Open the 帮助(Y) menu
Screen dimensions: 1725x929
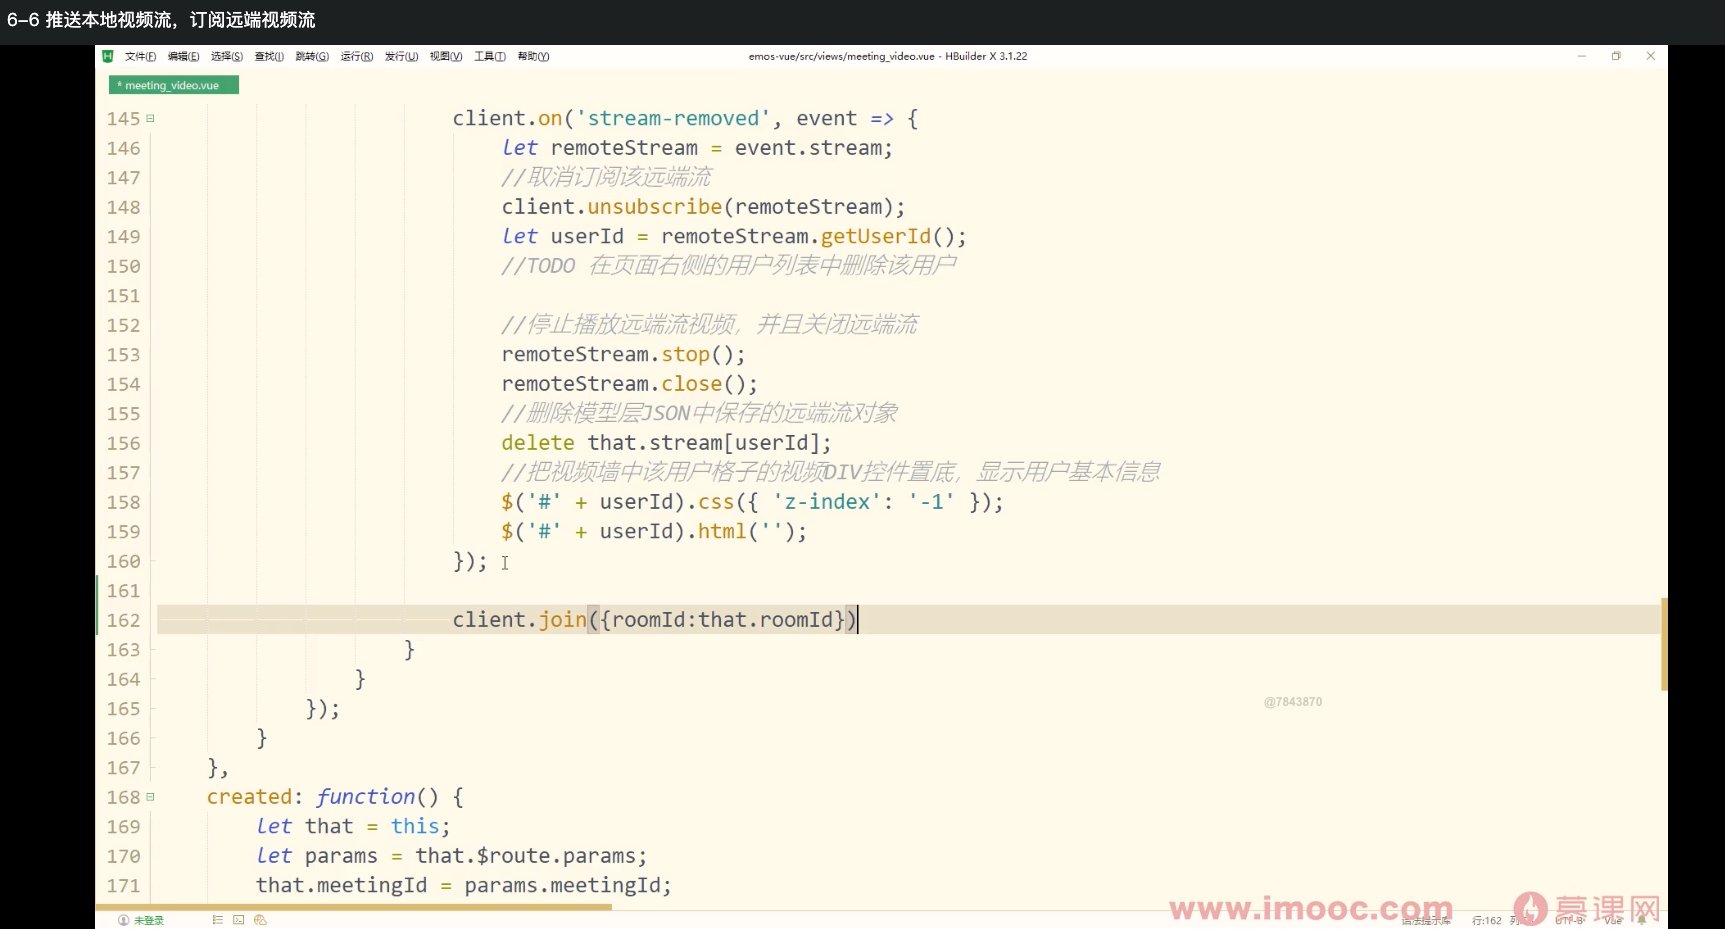(533, 56)
